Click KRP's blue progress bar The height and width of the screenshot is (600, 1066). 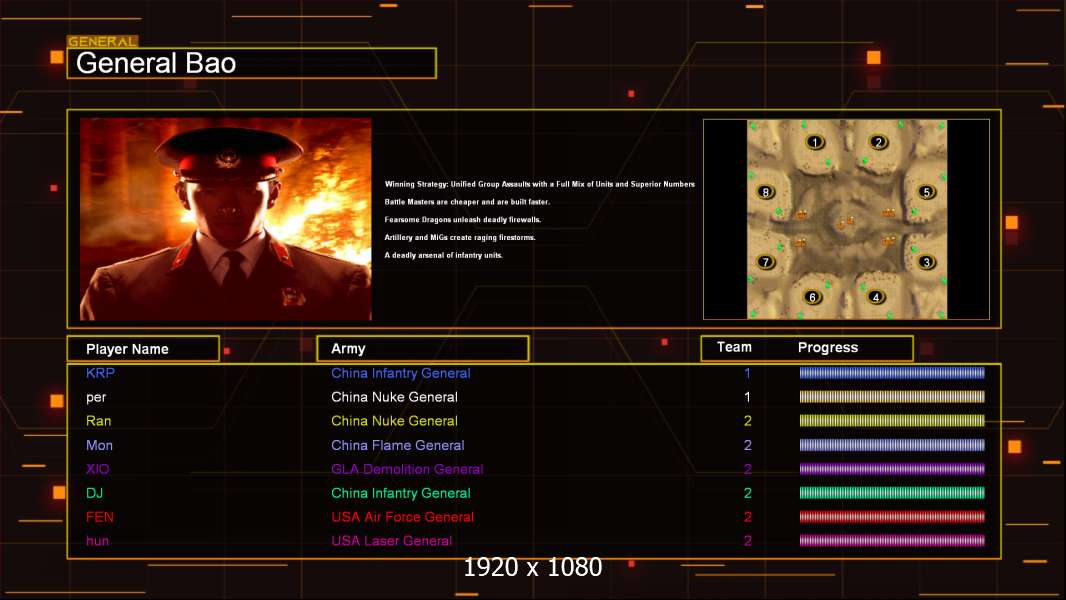click(x=892, y=372)
